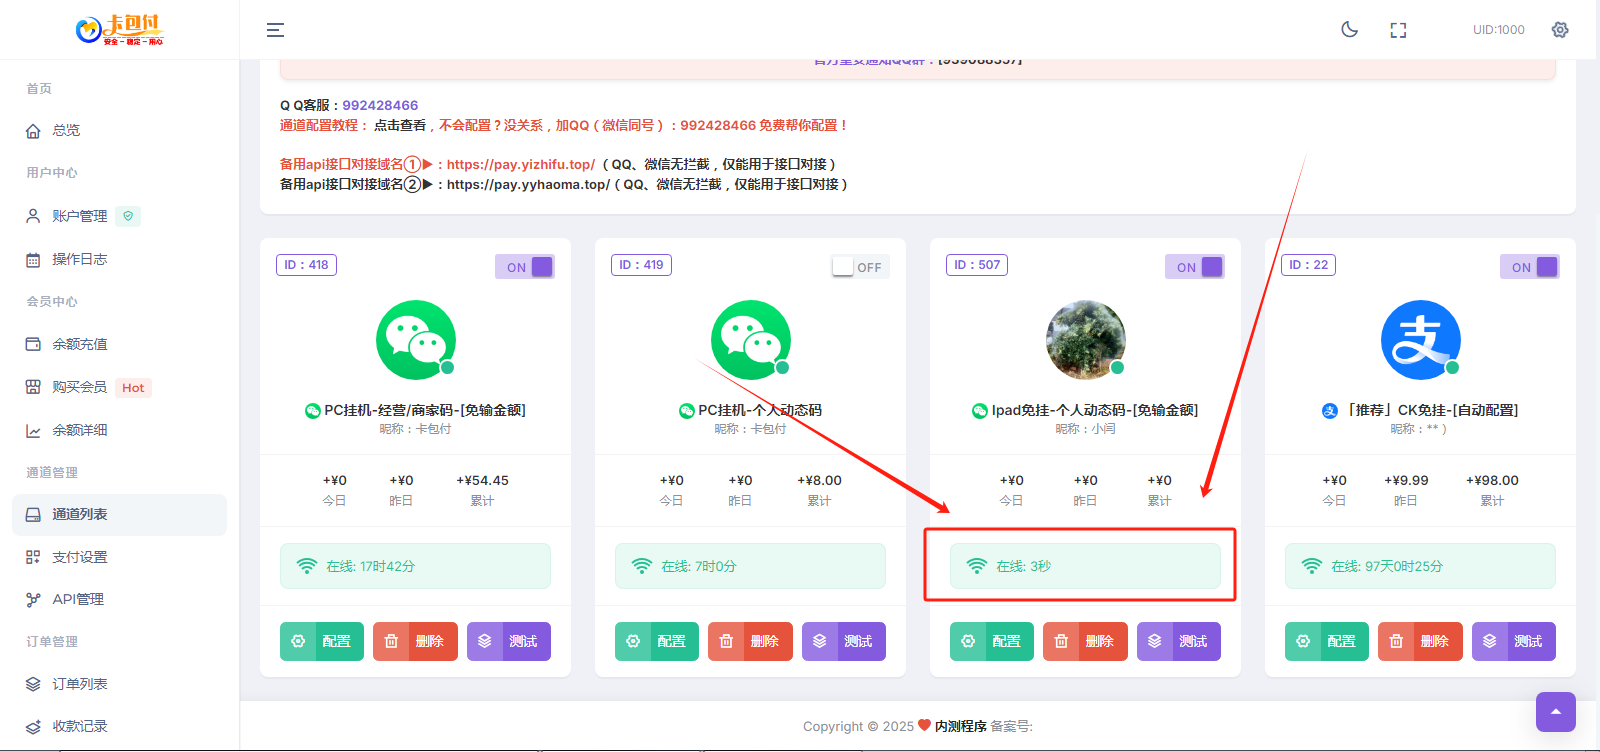Click WeChat avatar on channel 419
The width and height of the screenshot is (1600, 752).
(751, 340)
